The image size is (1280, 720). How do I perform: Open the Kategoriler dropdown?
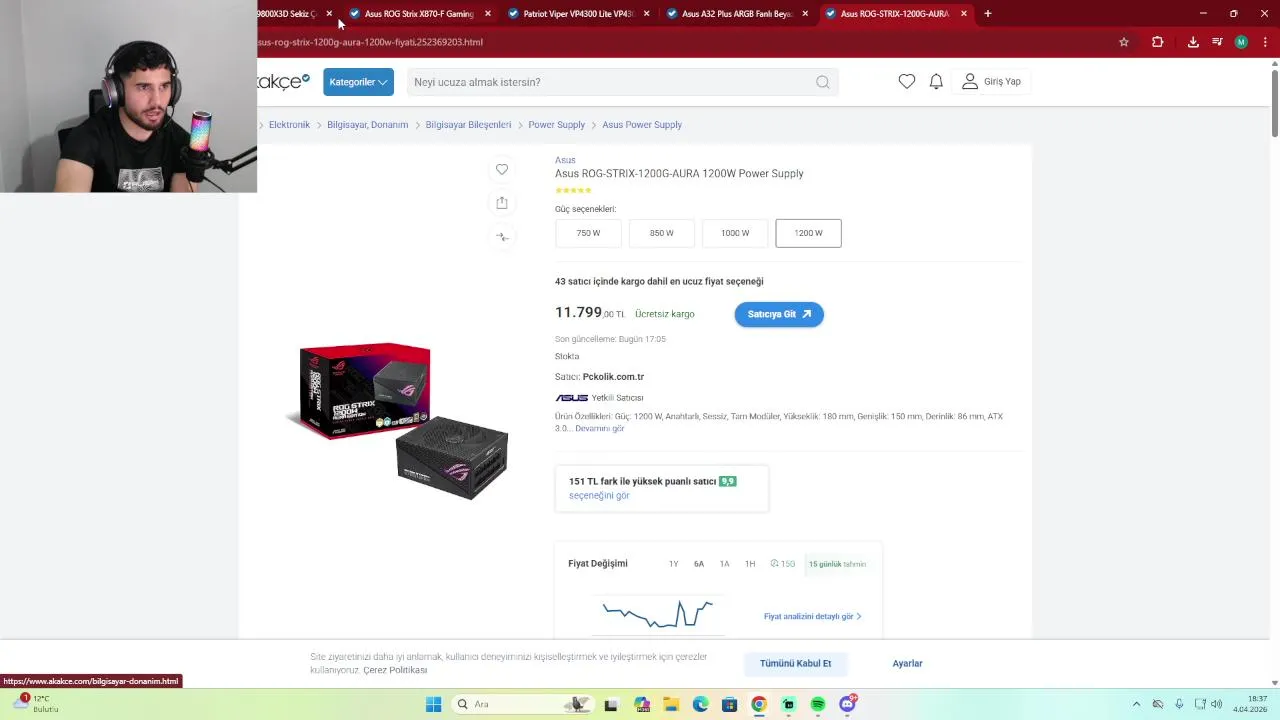pos(358,82)
